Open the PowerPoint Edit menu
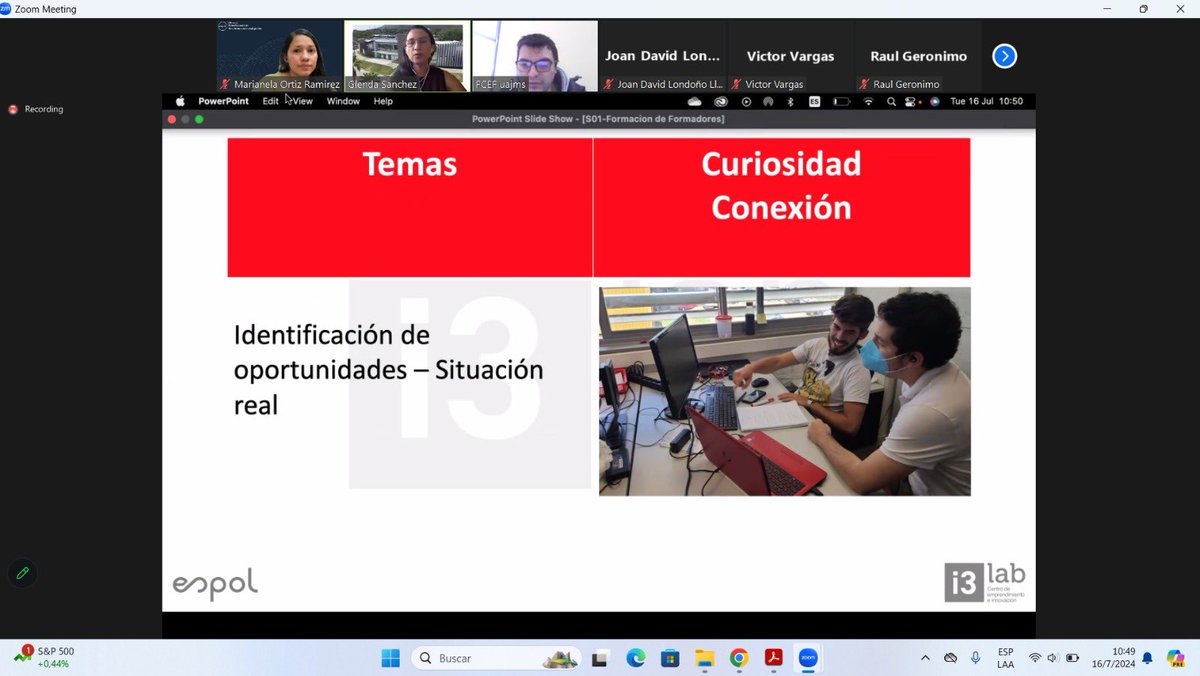This screenshot has width=1200, height=676. (x=268, y=101)
